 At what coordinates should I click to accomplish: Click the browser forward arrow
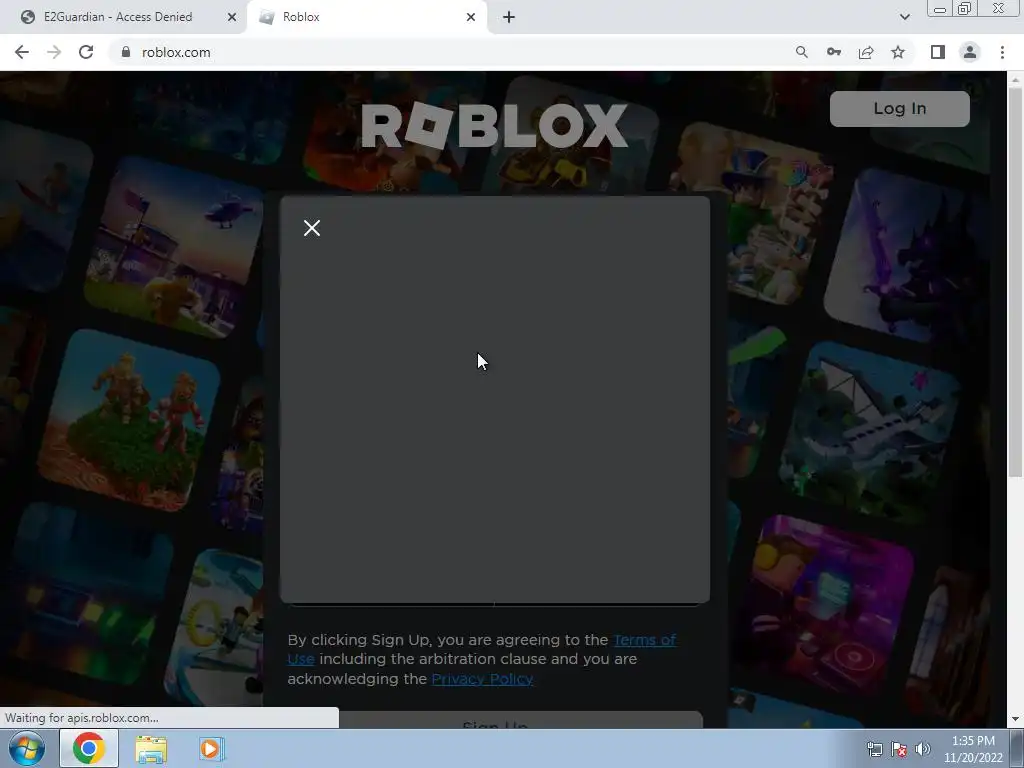pyautogui.click(x=54, y=52)
